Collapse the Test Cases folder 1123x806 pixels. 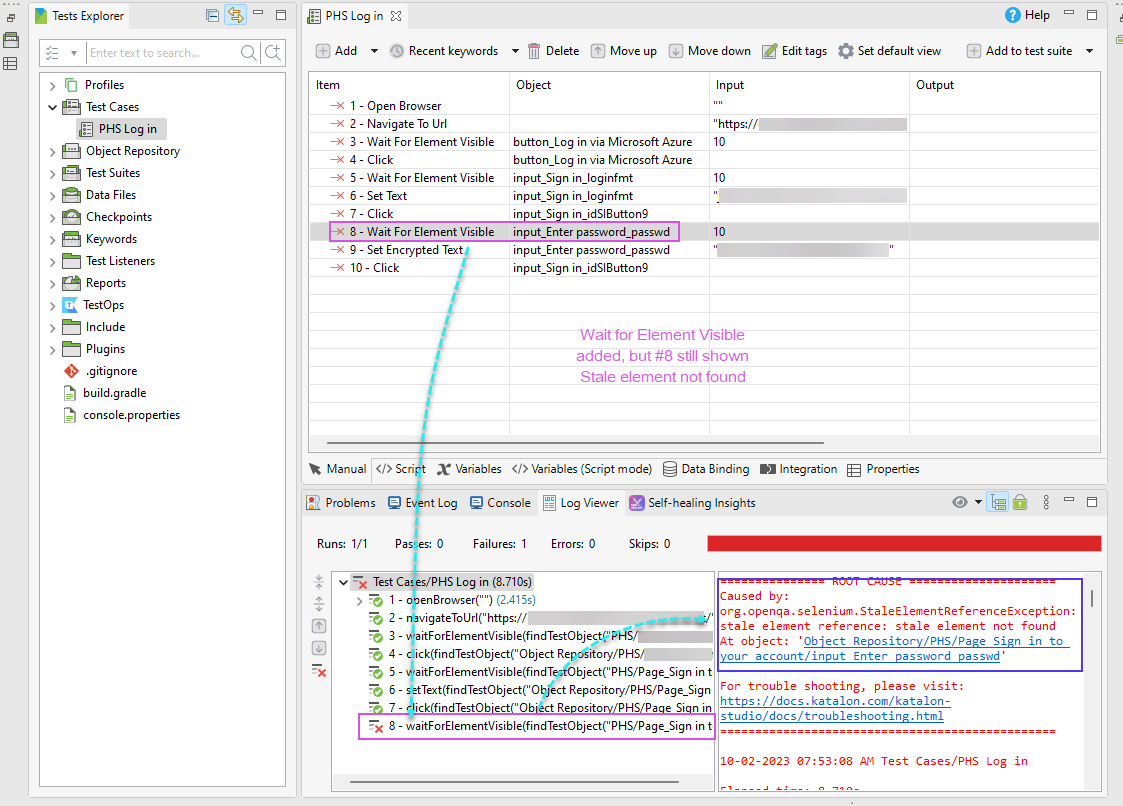pos(52,107)
